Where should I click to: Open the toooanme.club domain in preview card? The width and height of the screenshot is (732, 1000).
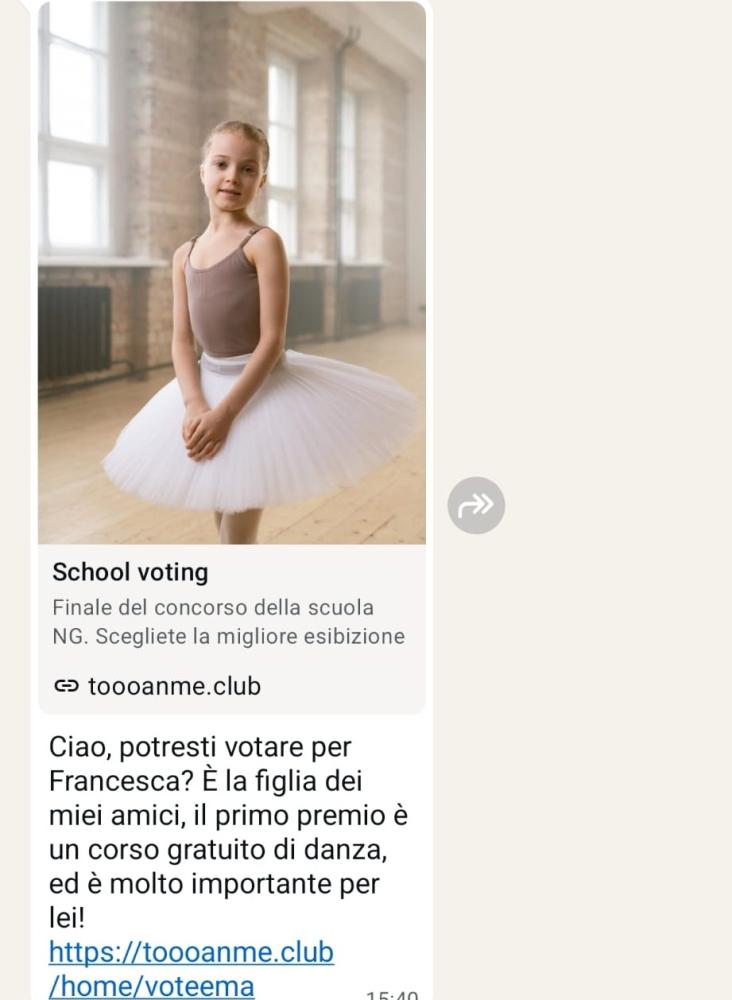174,686
